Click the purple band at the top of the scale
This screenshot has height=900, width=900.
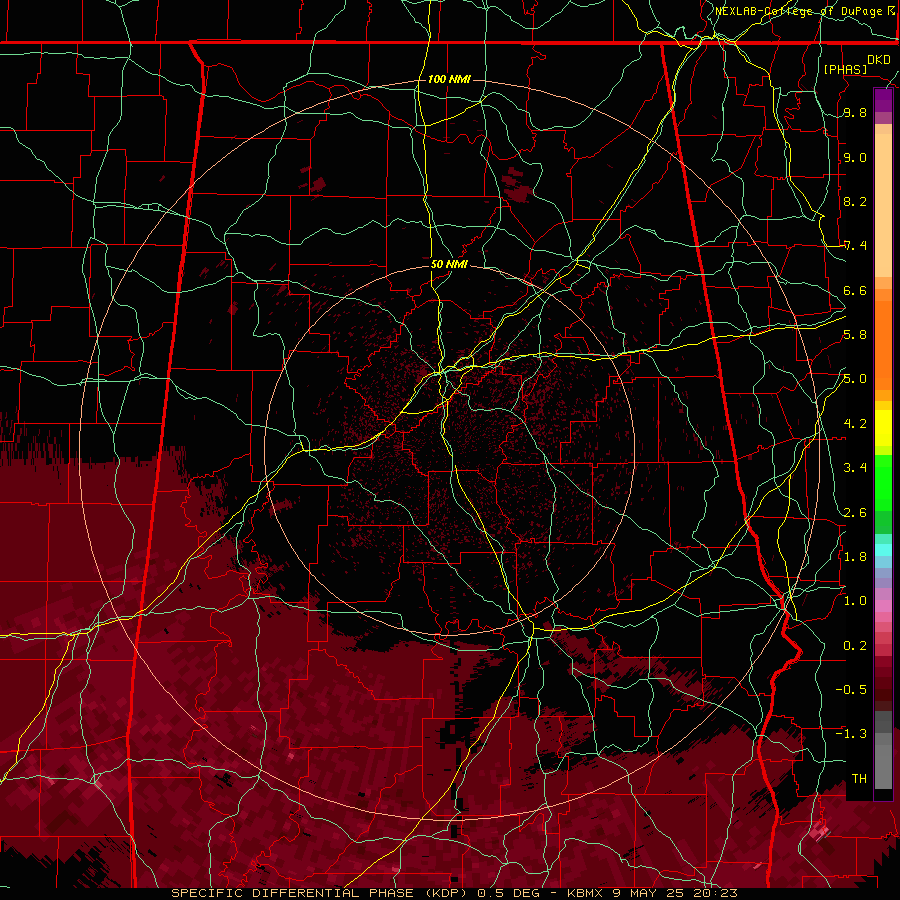[883, 100]
